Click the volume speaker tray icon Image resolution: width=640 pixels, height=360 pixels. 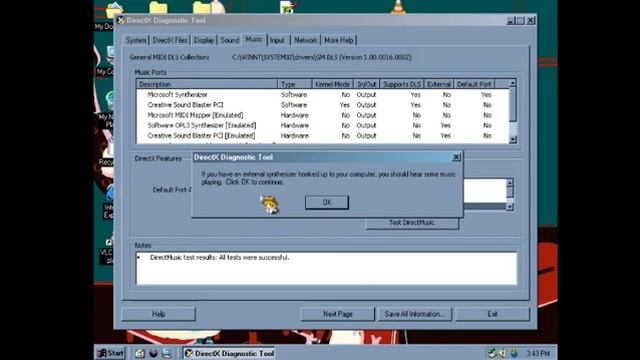point(502,353)
